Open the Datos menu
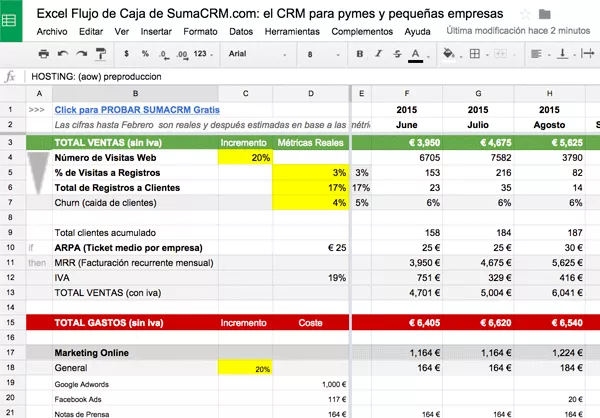This screenshot has width=600, height=418. 241,32
